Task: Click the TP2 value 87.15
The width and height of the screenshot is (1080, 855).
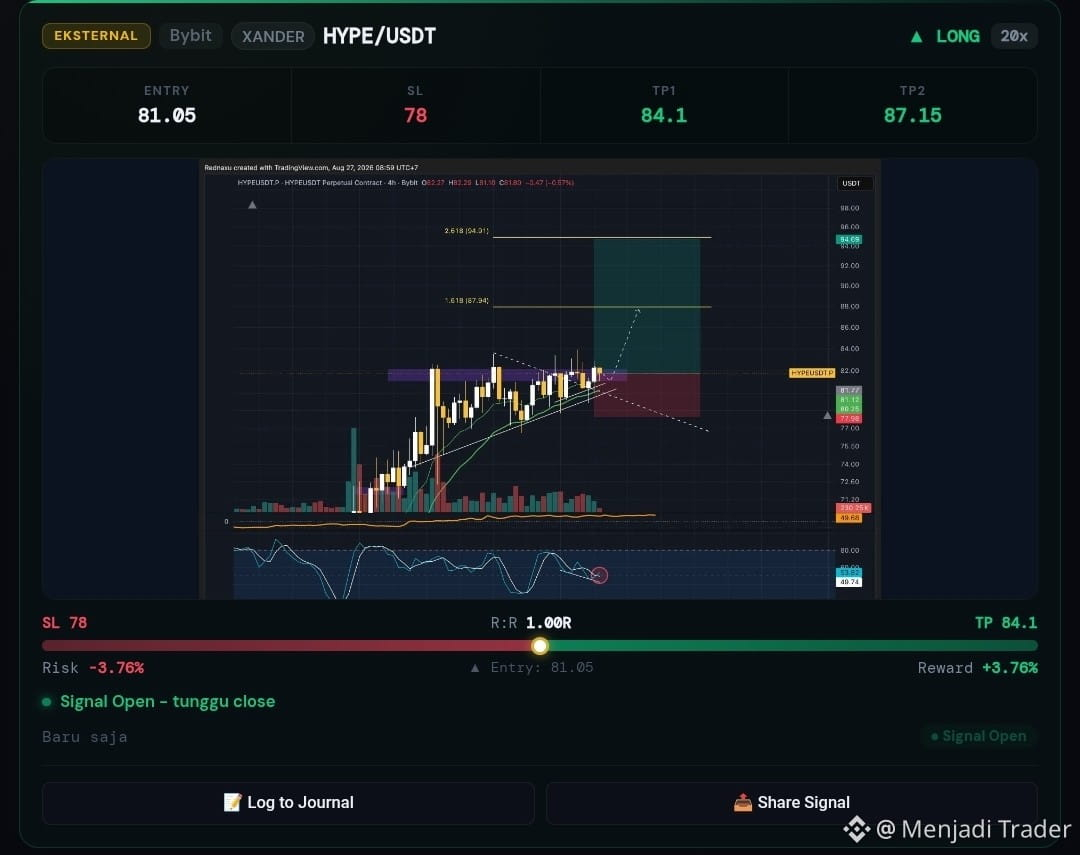Action: click(913, 115)
